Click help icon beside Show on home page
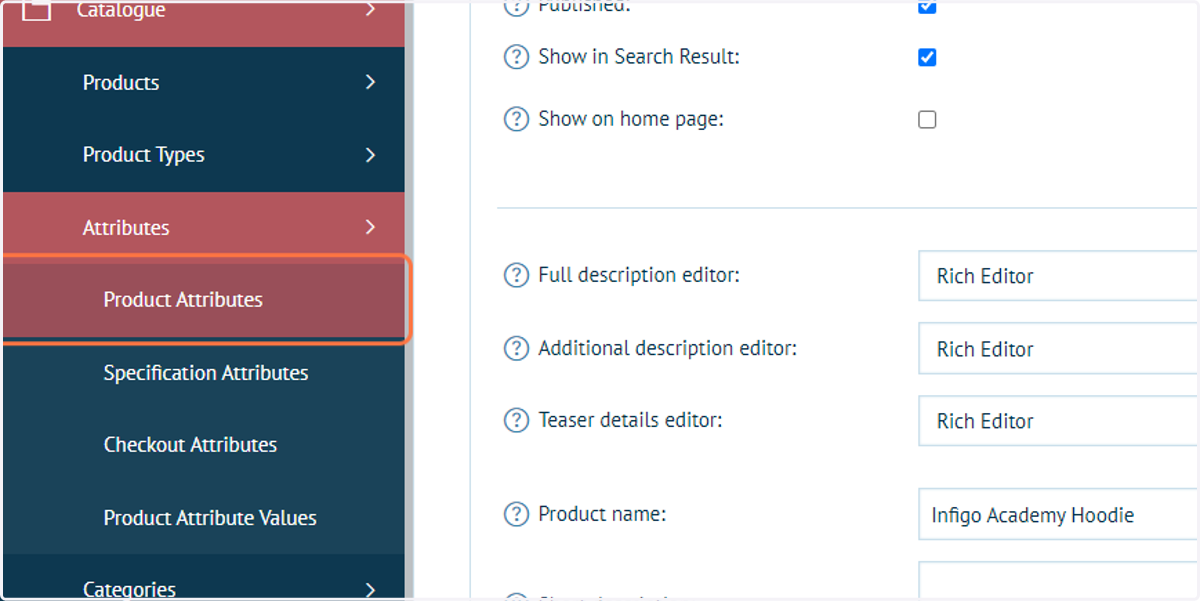Image resolution: width=1200 pixels, height=601 pixels. point(515,119)
